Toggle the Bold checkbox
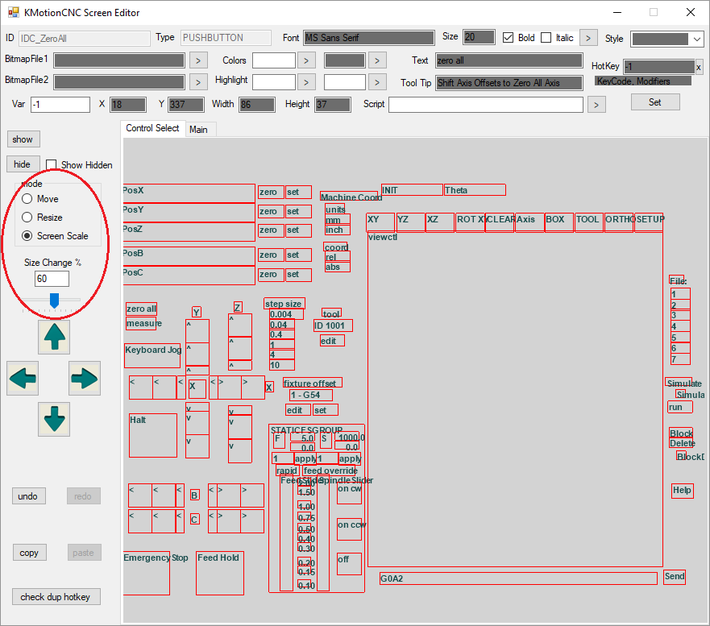Image resolution: width=710 pixels, height=626 pixels. click(508, 38)
